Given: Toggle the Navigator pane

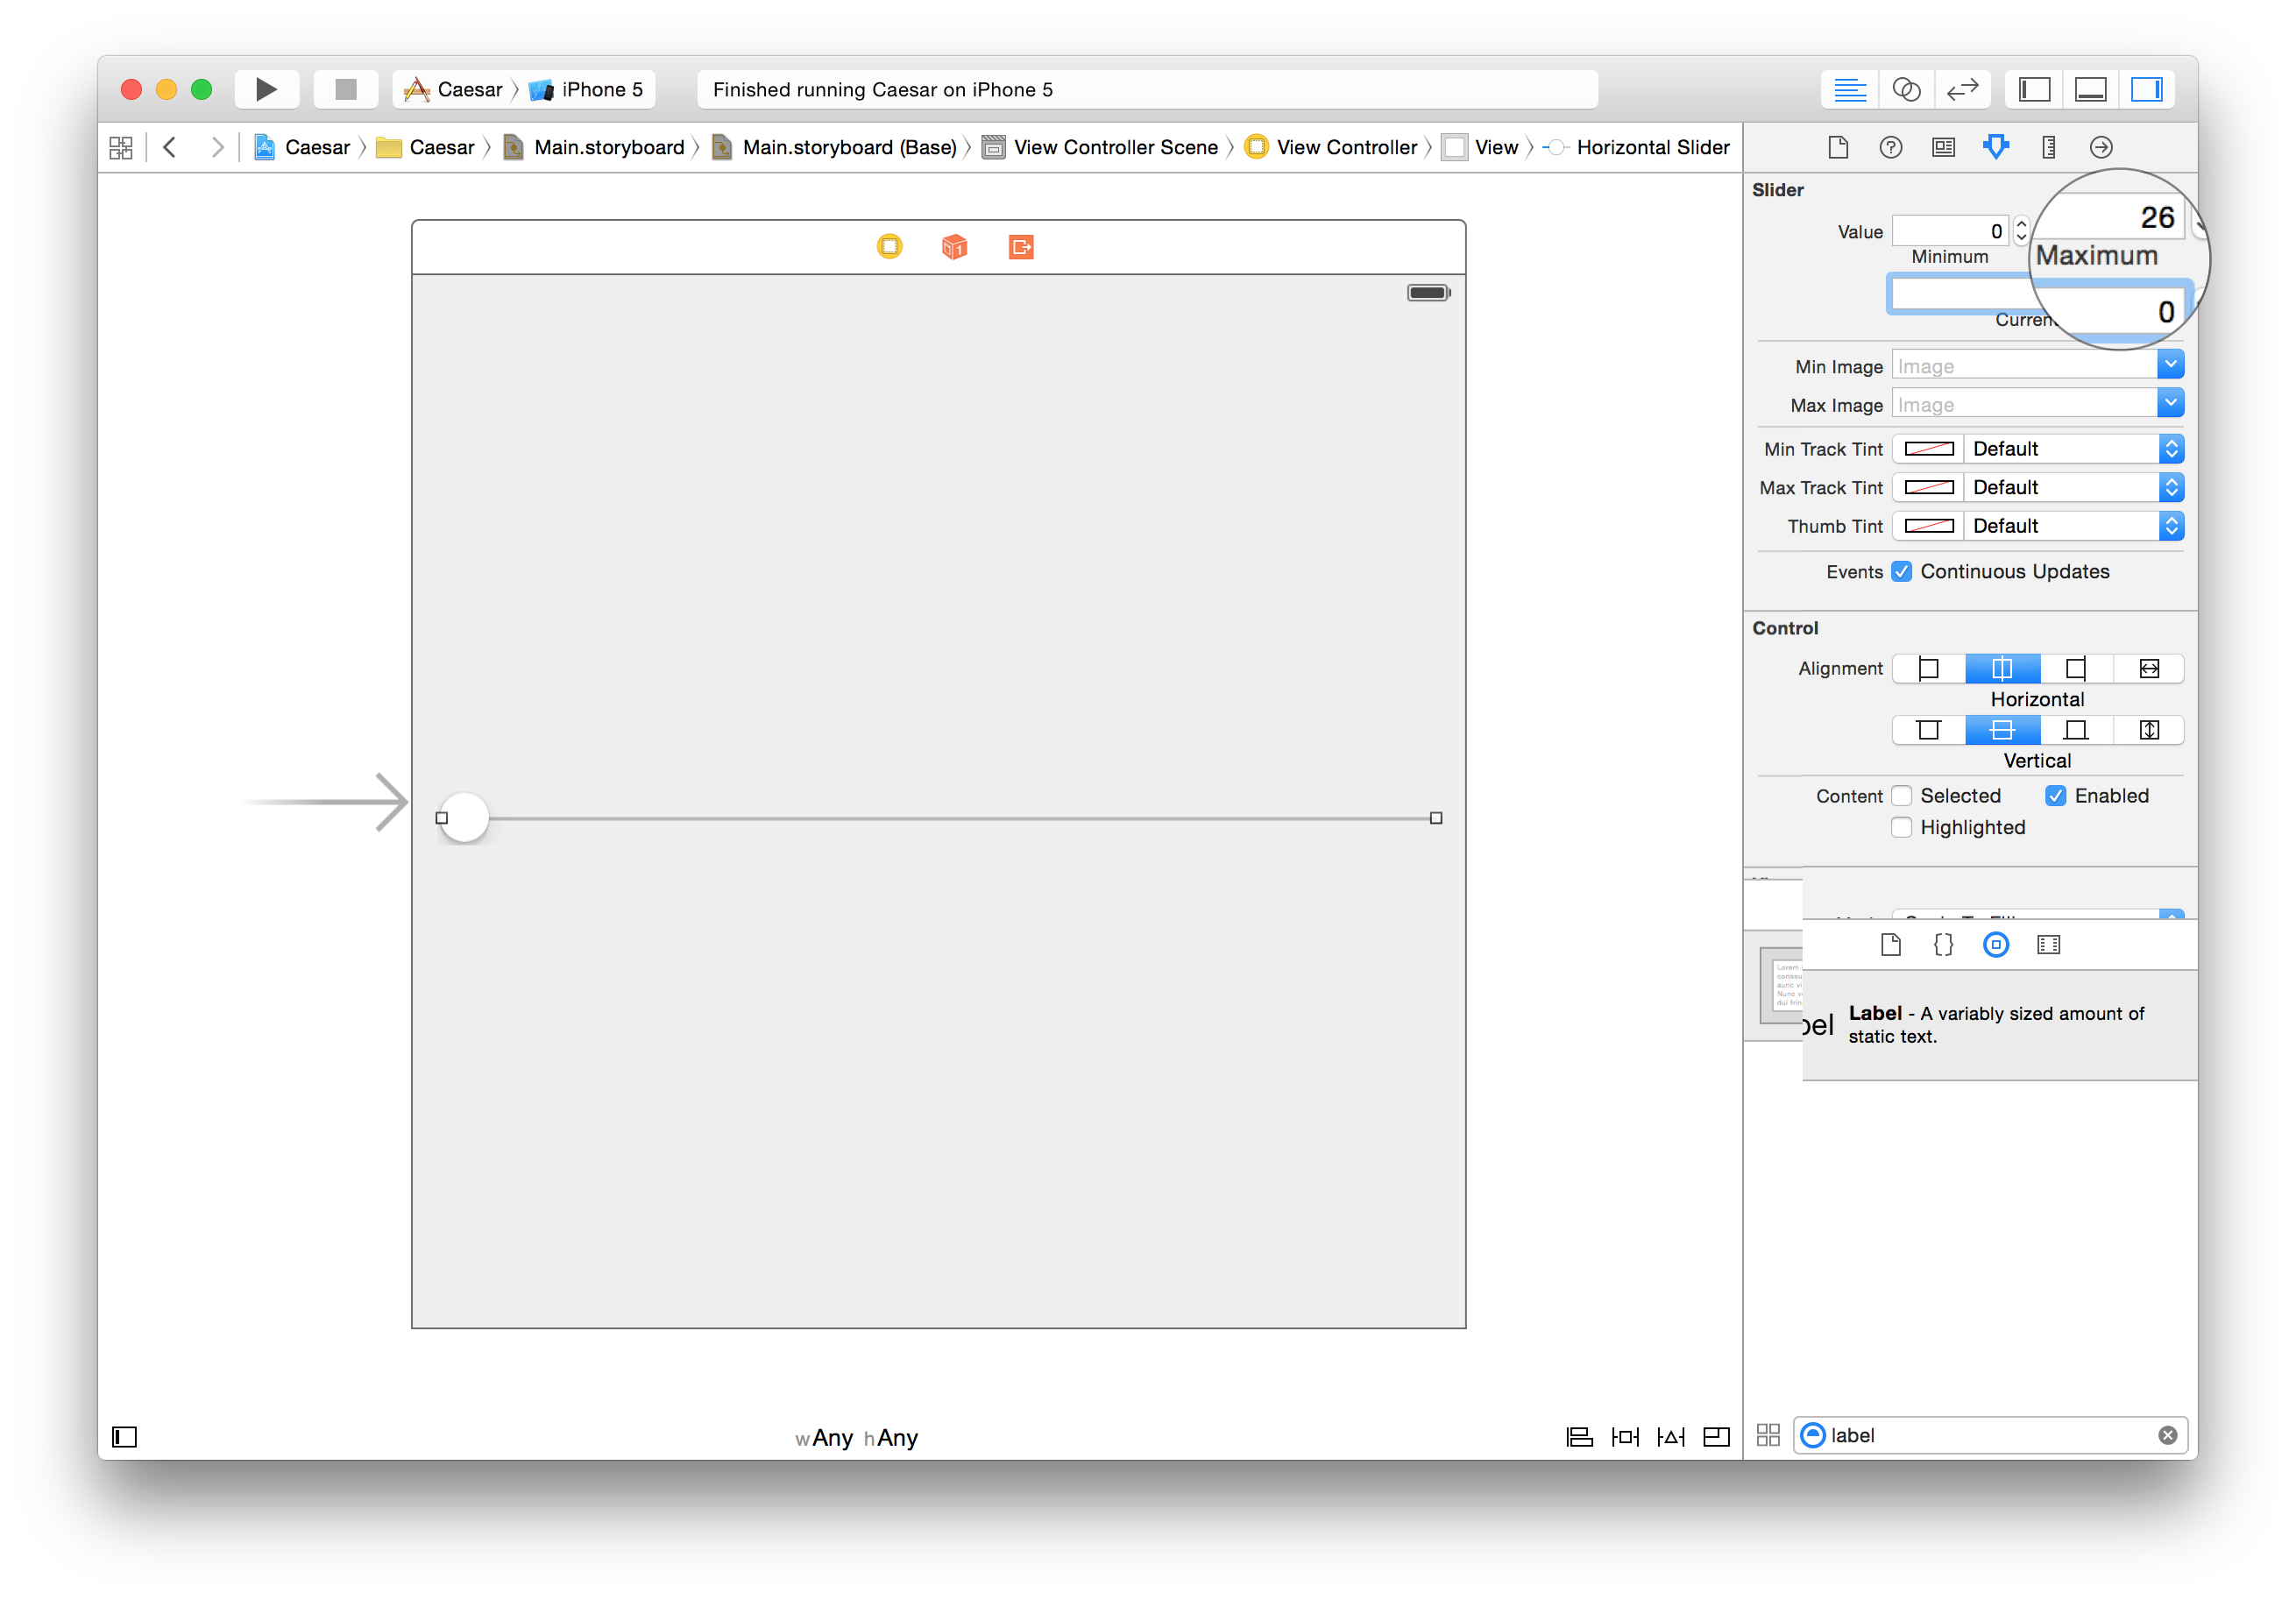Looking at the screenshot, I should tap(2035, 90).
